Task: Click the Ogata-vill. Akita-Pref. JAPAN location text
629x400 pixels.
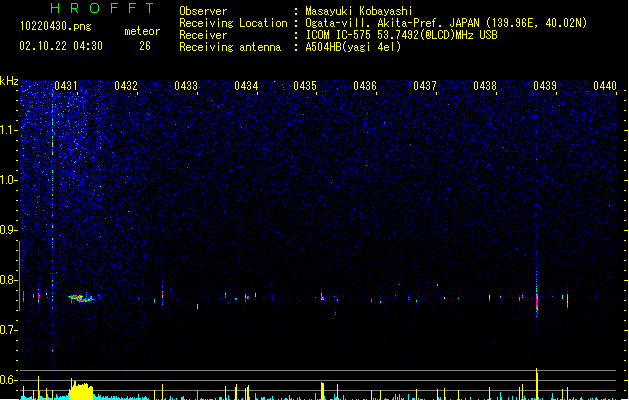Action: coord(446,23)
